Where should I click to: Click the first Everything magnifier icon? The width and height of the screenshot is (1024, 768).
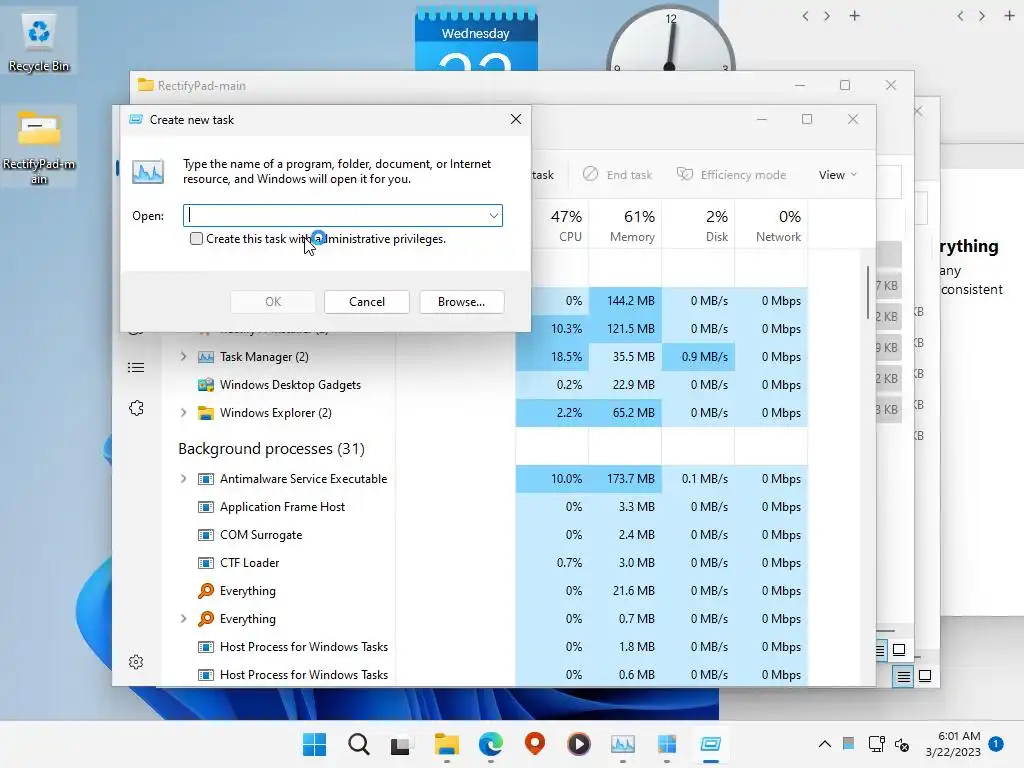tap(206, 591)
